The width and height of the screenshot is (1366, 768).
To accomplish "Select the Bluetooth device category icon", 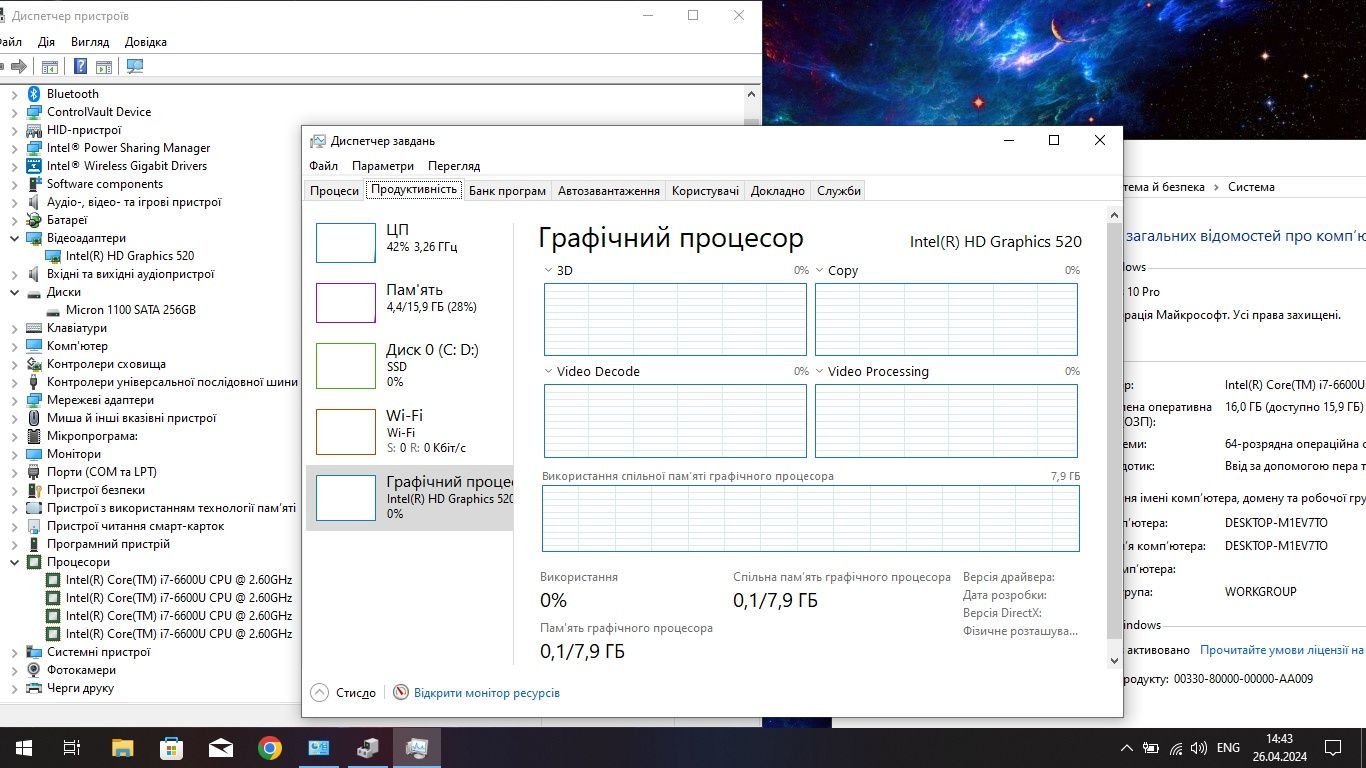I will [x=34, y=94].
